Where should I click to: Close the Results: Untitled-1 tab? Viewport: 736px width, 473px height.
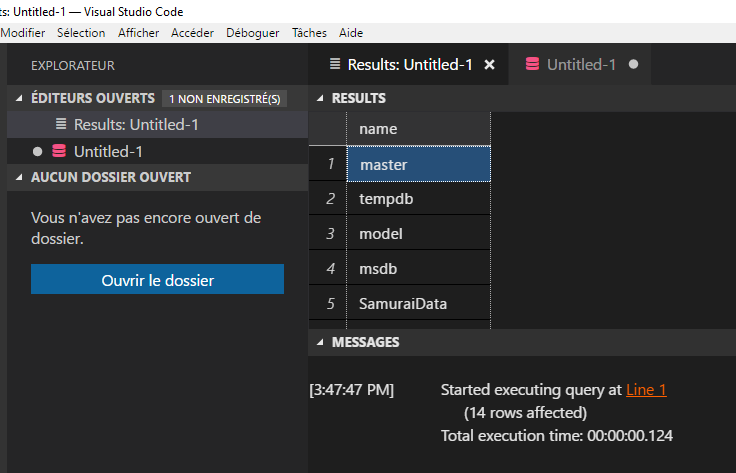(490, 65)
